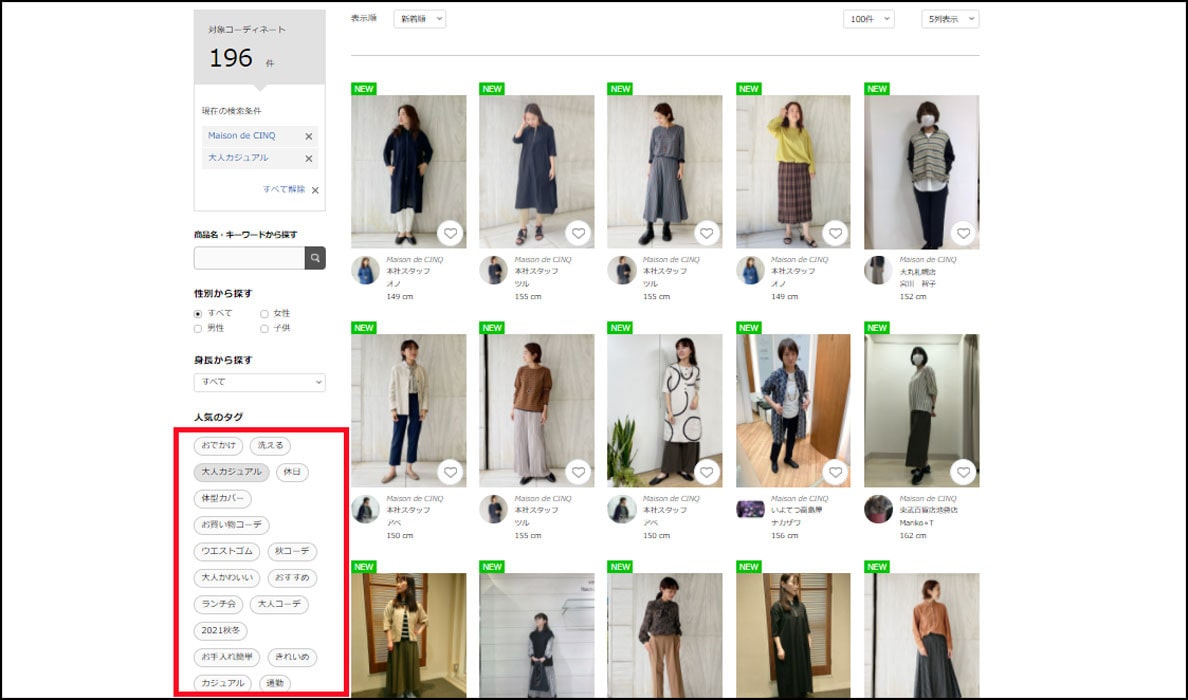Viewport: 1188px width, 700px height.
Task: Click the keyword search input field
Action: [249, 259]
